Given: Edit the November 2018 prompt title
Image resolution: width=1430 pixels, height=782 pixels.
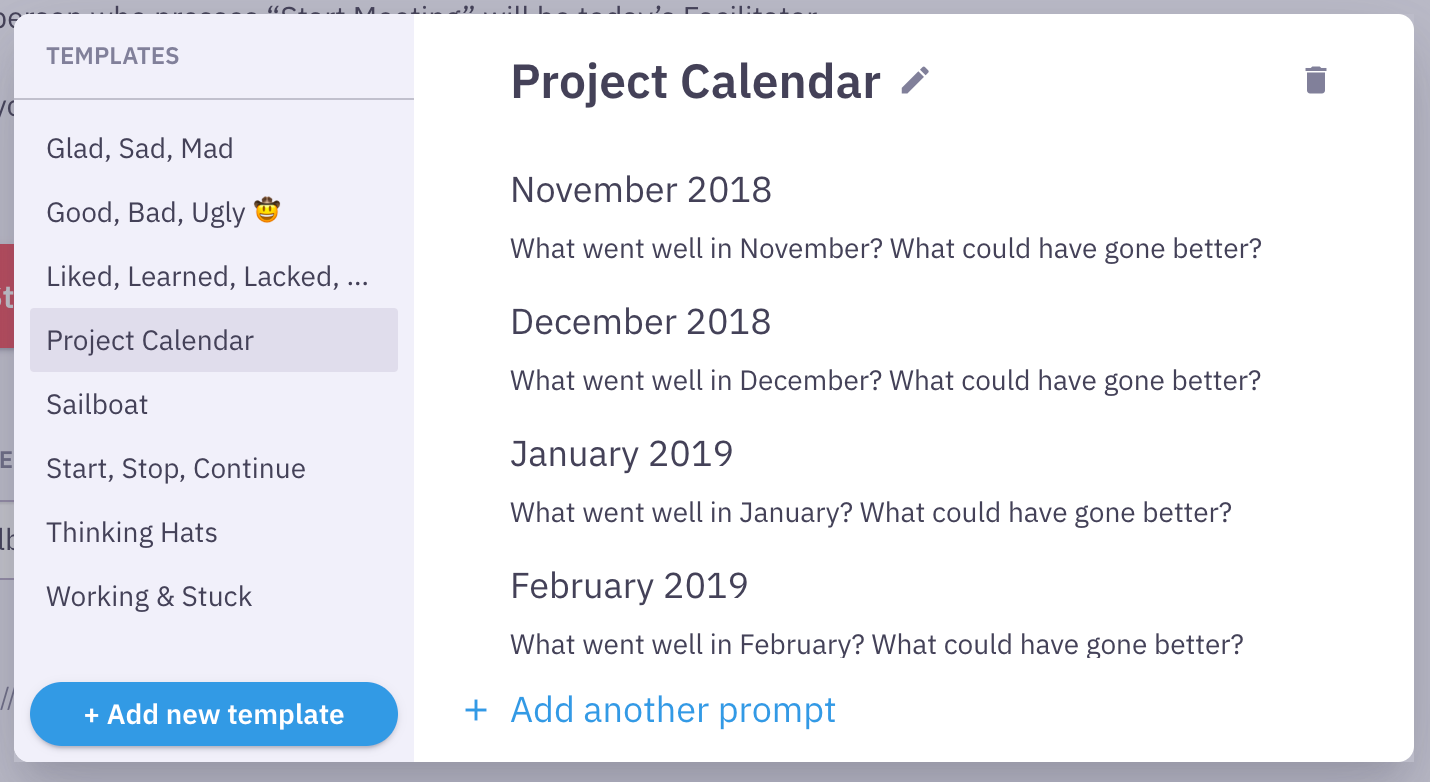Looking at the screenshot, I should pyautogui.click(x=641, y=190).
